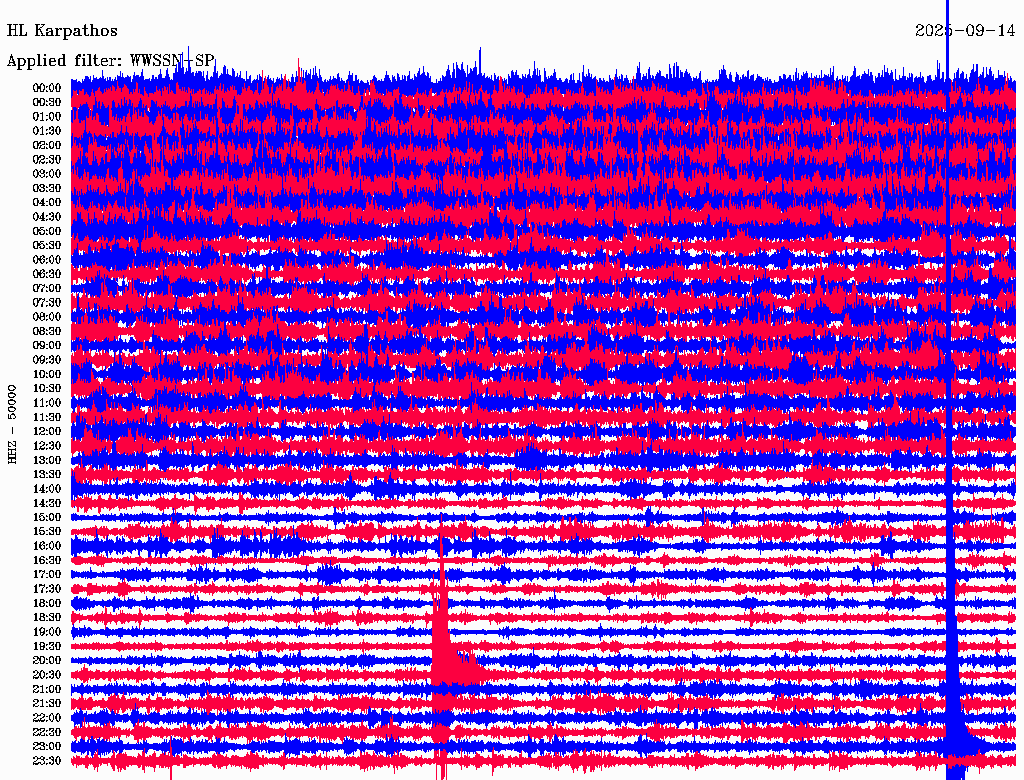Viewport: 1024px width, 780px height.
Task: Select the 03:00 time row label
Action: click(47, 174)
